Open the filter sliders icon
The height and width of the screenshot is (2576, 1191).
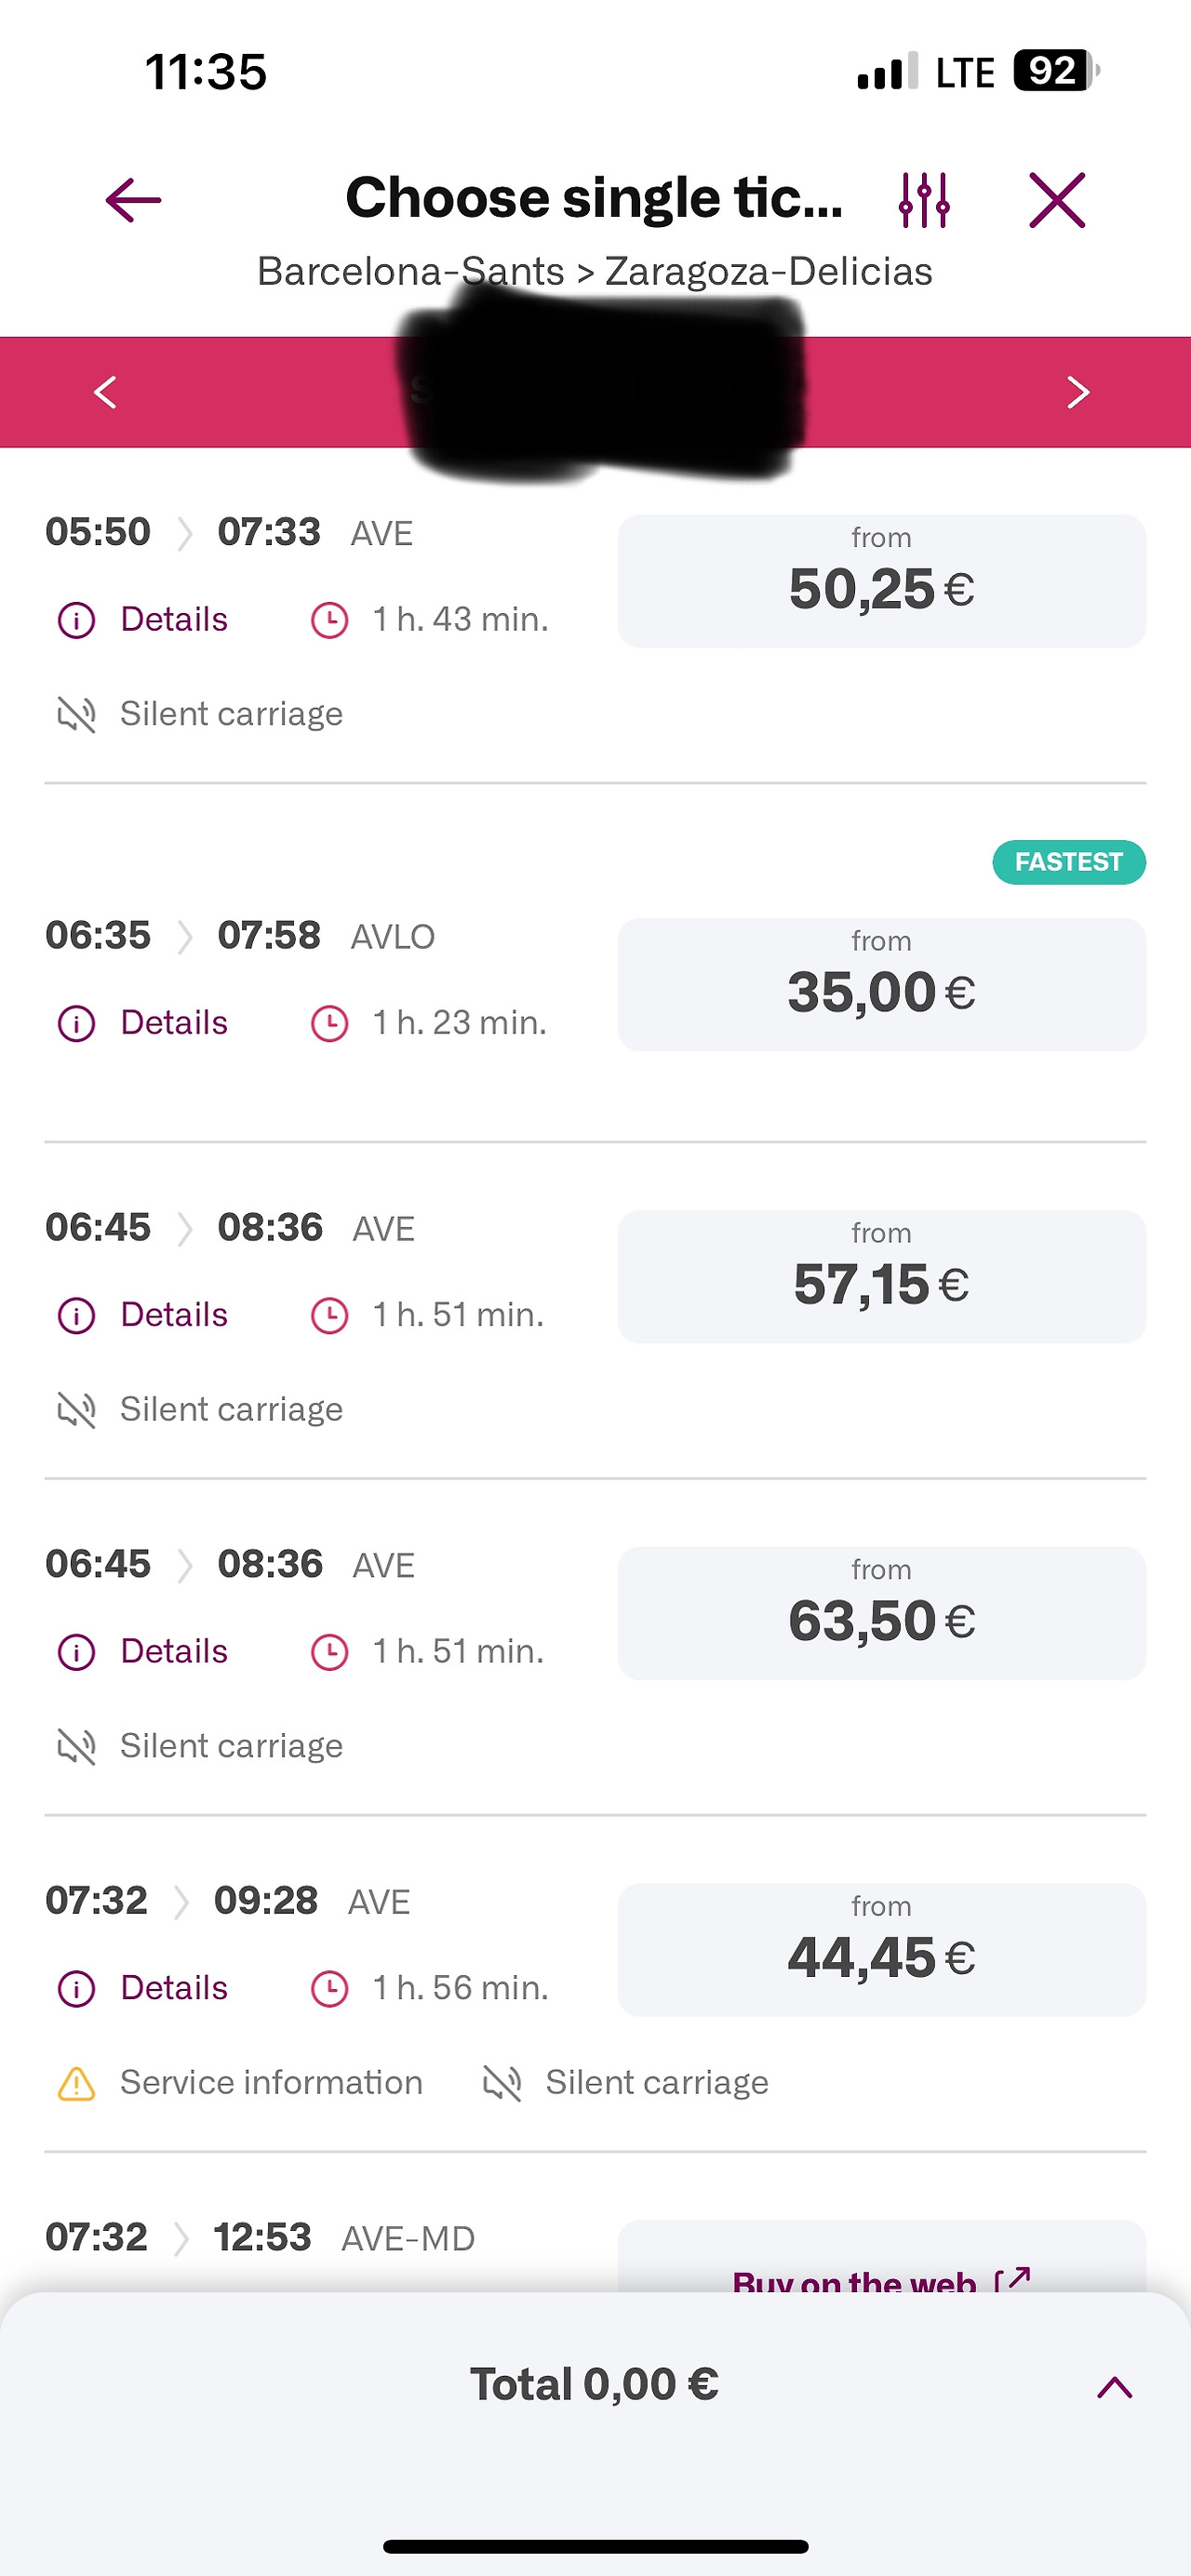(924, 200)
